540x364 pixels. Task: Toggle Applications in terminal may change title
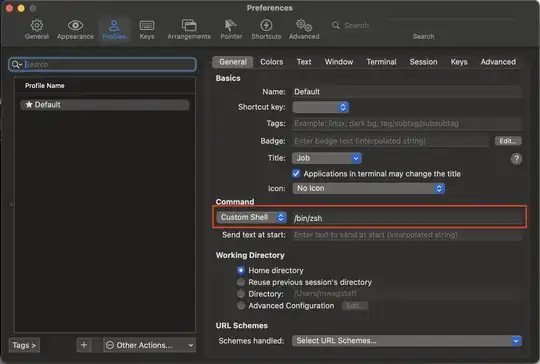click(296, 174)
